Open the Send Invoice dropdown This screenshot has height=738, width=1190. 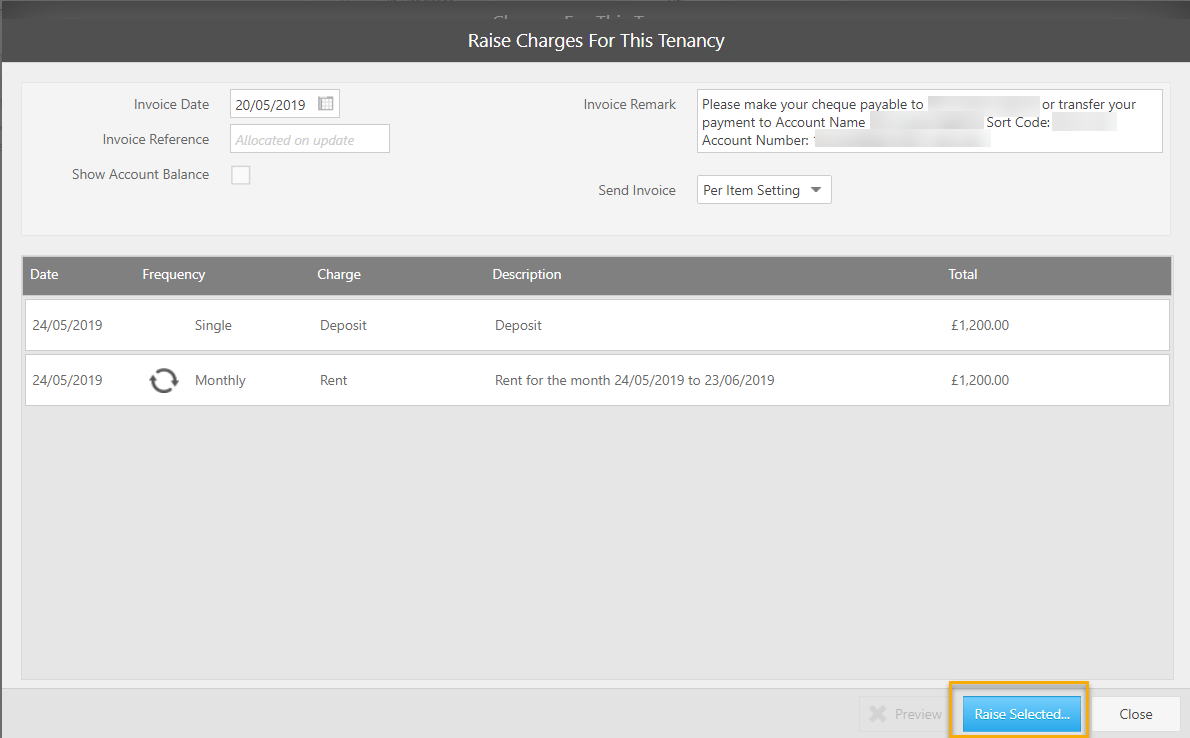coord(764,190)
